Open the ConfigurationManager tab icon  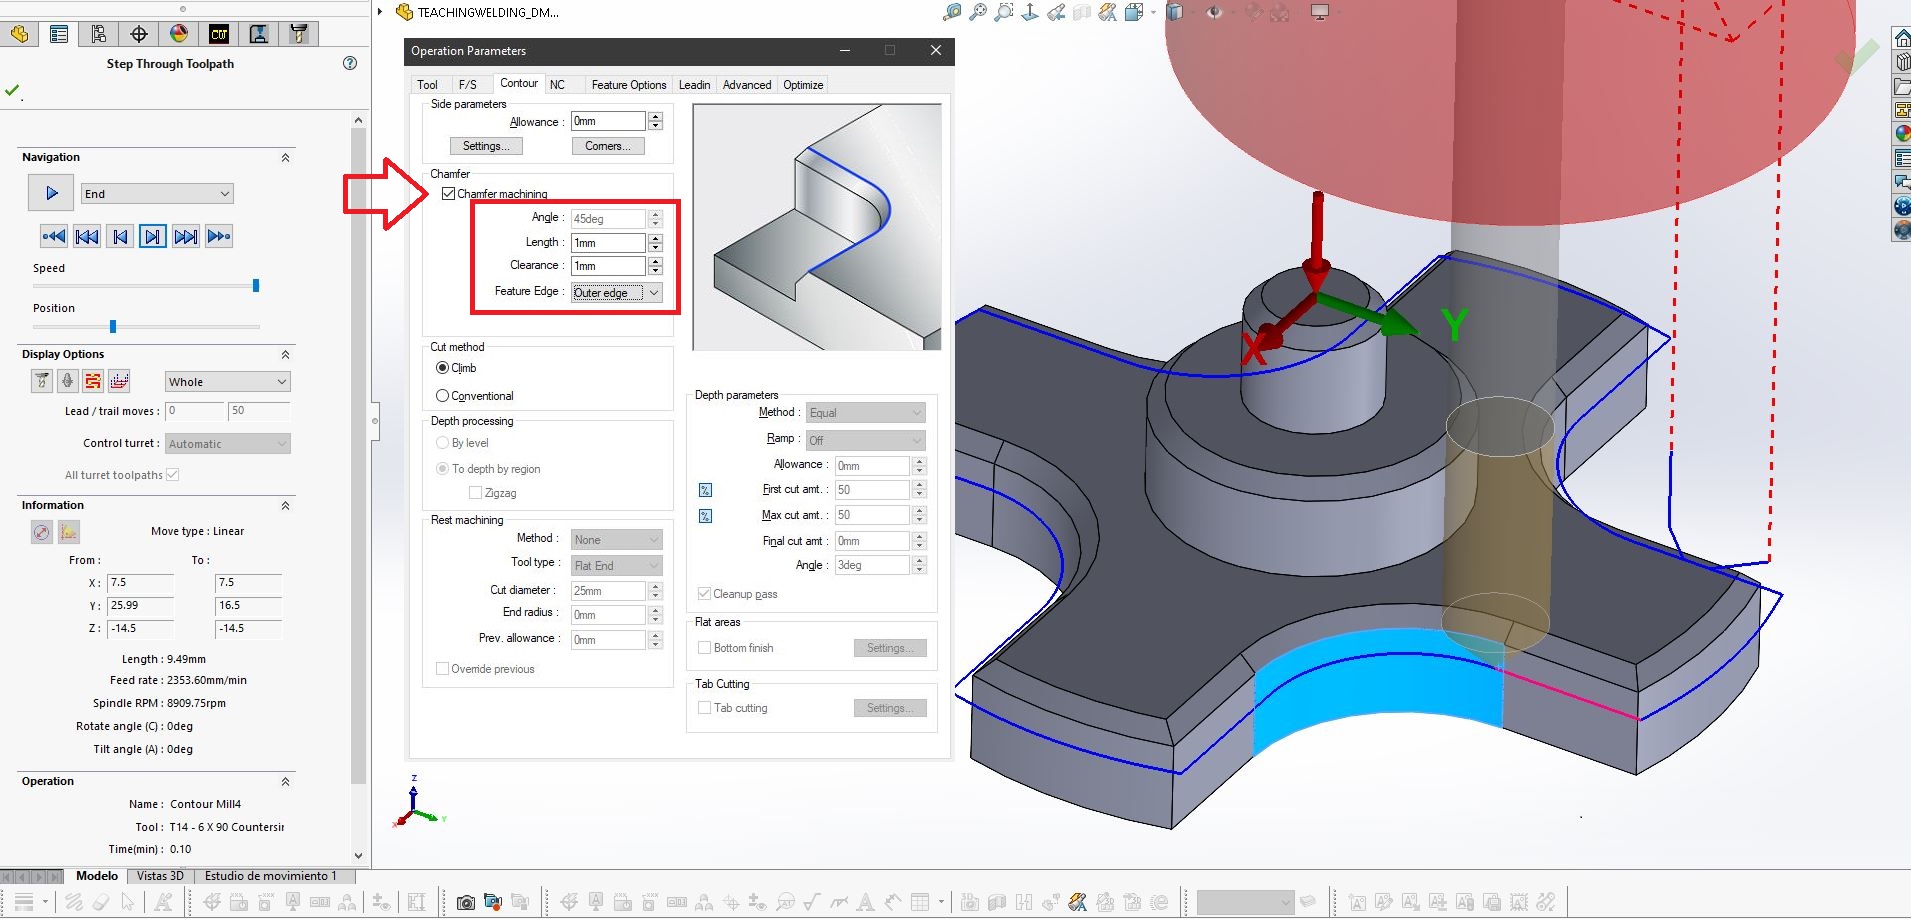pyautogui.click(x=99, y=34)
